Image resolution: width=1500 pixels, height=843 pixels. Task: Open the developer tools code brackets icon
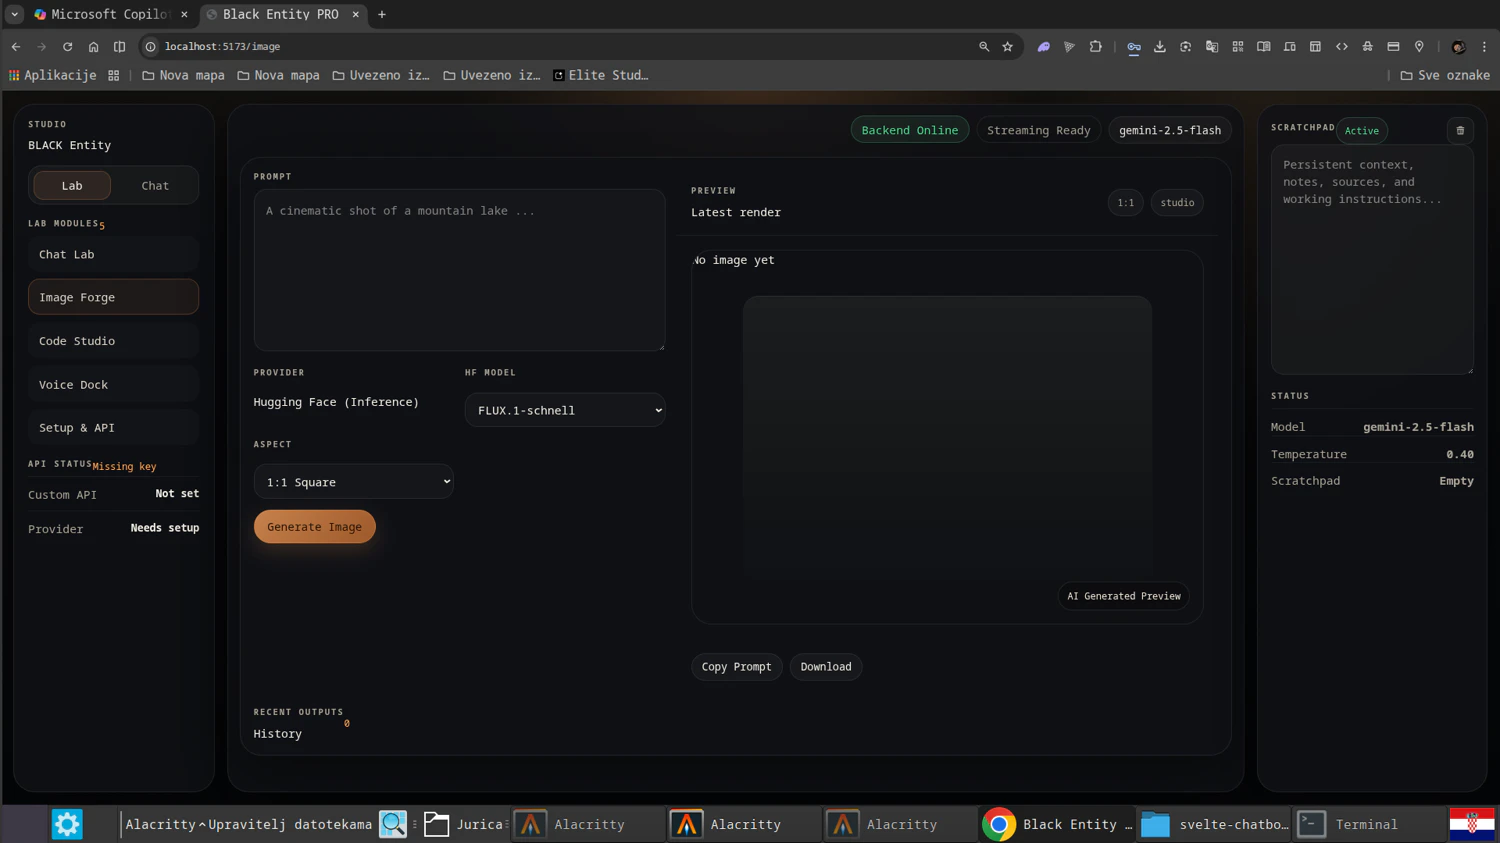1342,47
